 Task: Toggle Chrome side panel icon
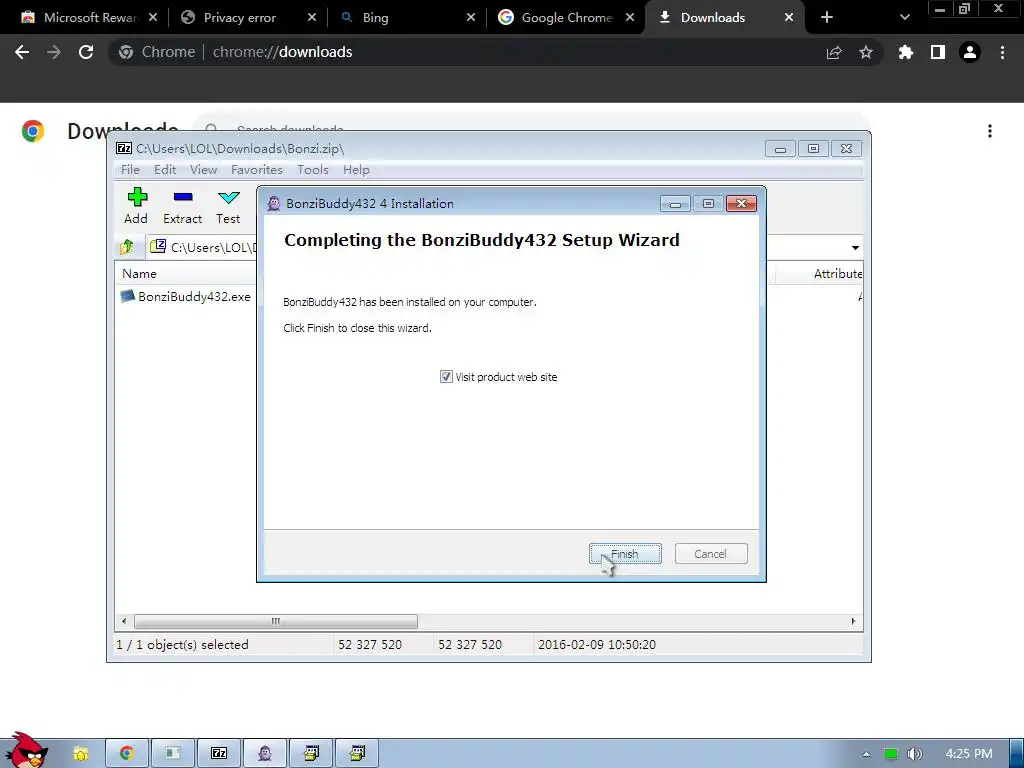(938, 52)
